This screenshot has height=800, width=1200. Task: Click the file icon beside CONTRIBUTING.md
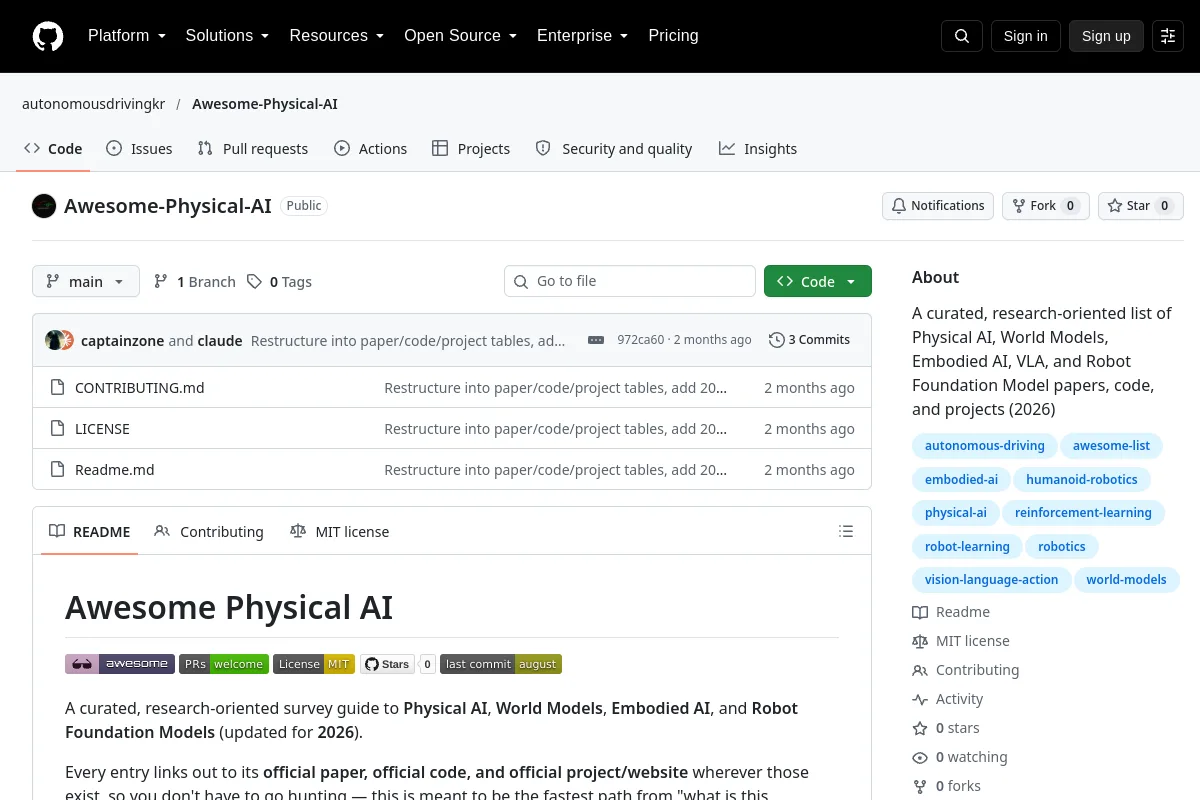(57, 388)
